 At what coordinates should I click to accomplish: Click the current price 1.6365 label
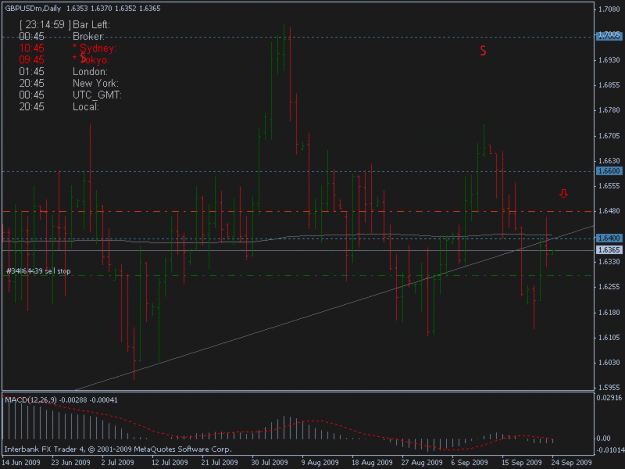(609, 250)
